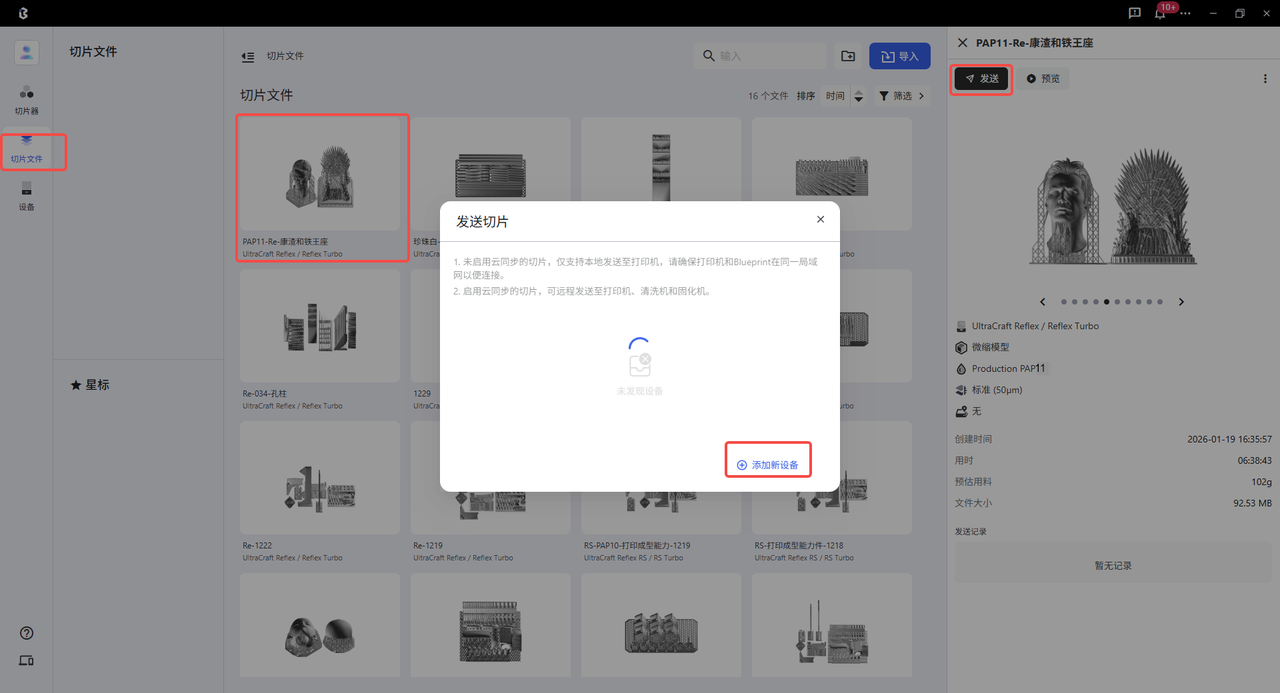1280x693 pixels.
Task: Click the 1229 file label
Action: point(422,394)
